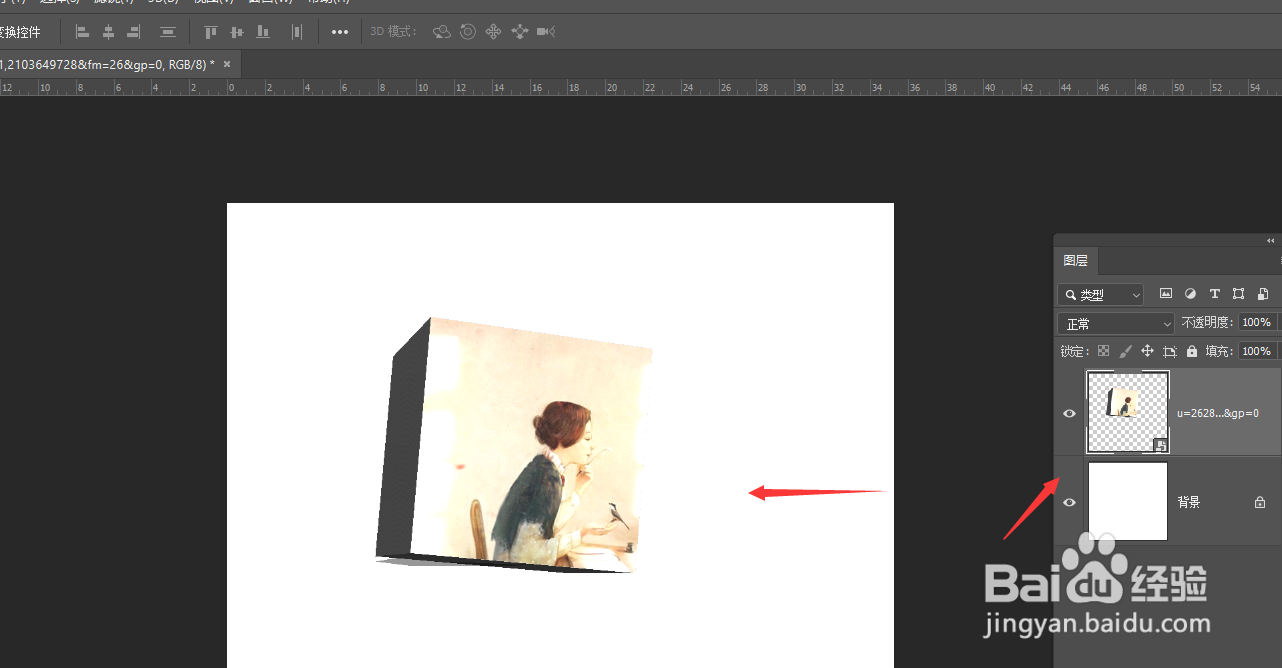Toggle lock all padlock icon

click(1192, 351)
